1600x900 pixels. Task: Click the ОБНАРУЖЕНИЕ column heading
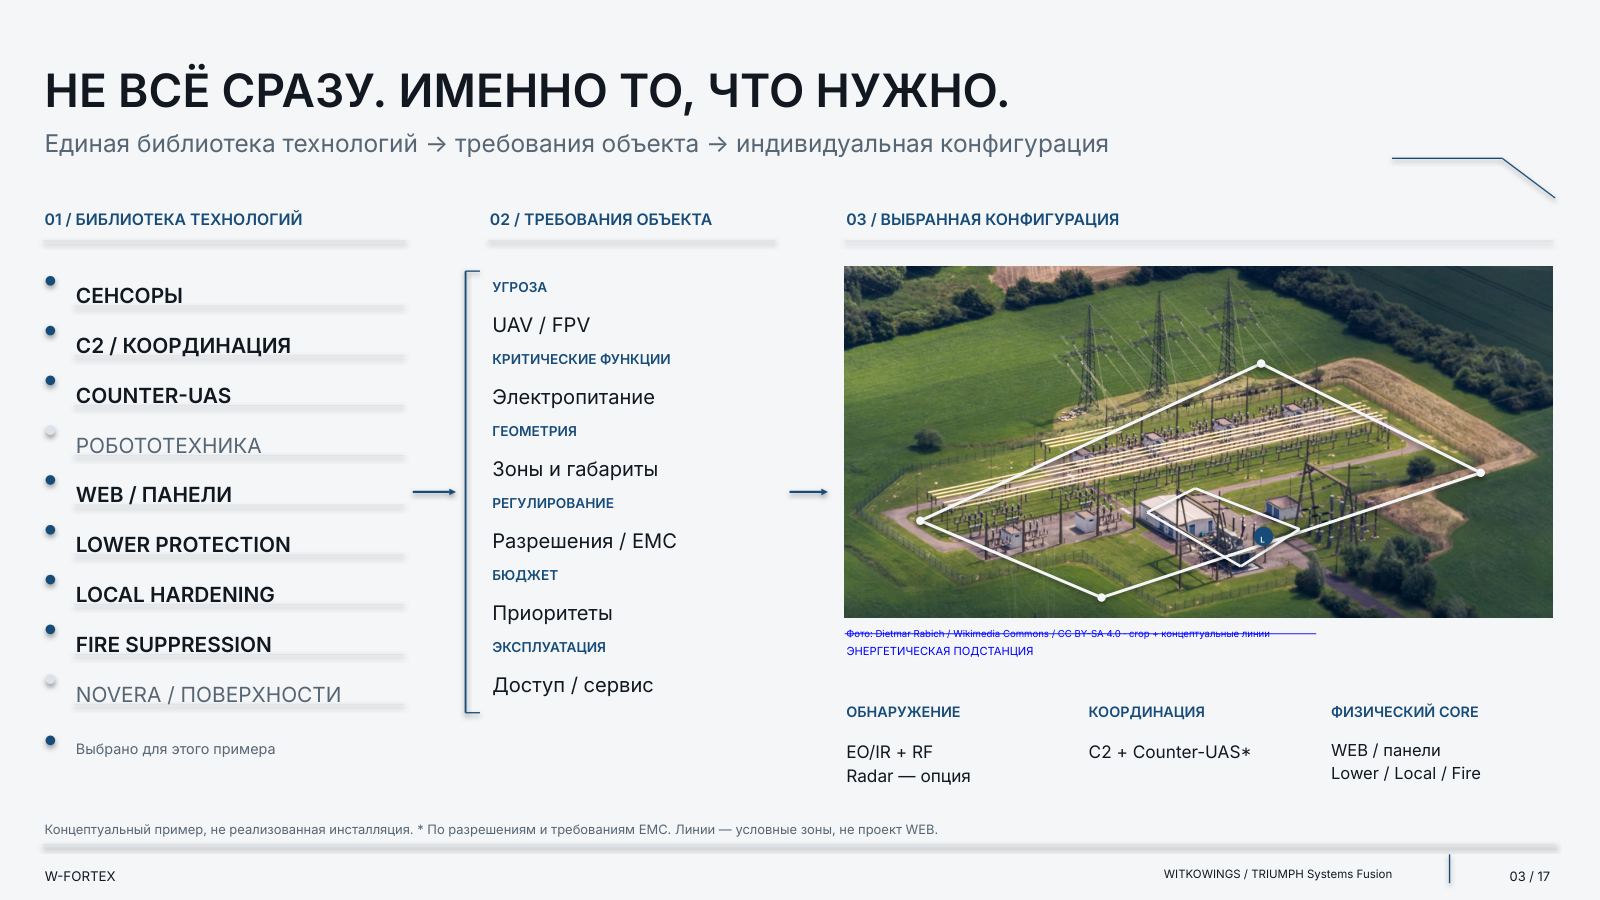[x=903, y=712]
